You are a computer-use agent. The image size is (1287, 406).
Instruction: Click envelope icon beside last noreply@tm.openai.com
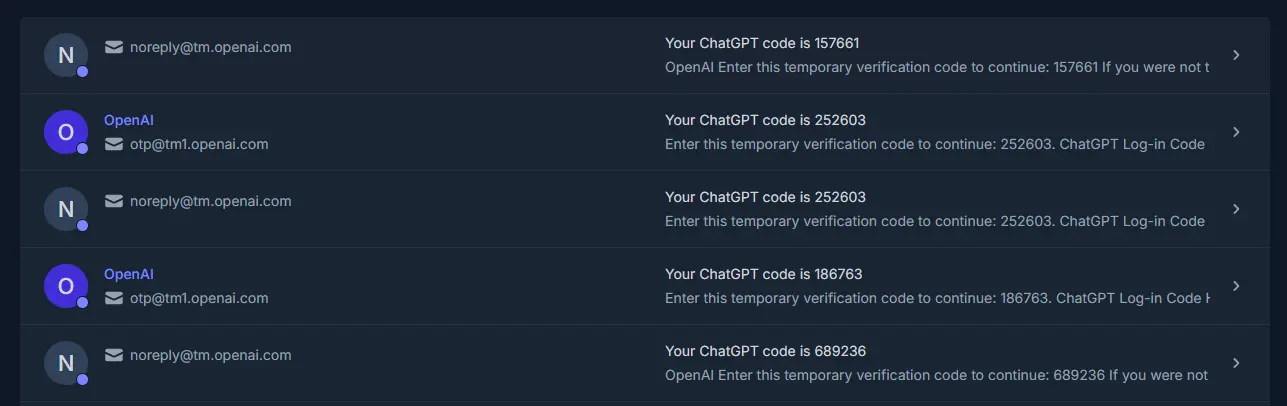114,355
